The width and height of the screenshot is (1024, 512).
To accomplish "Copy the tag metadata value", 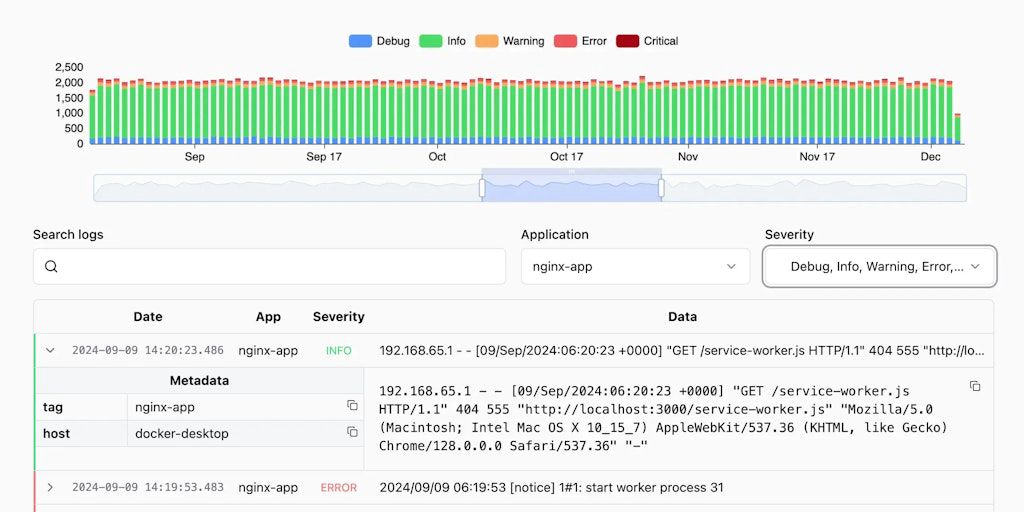I will [x=352, y=405].
